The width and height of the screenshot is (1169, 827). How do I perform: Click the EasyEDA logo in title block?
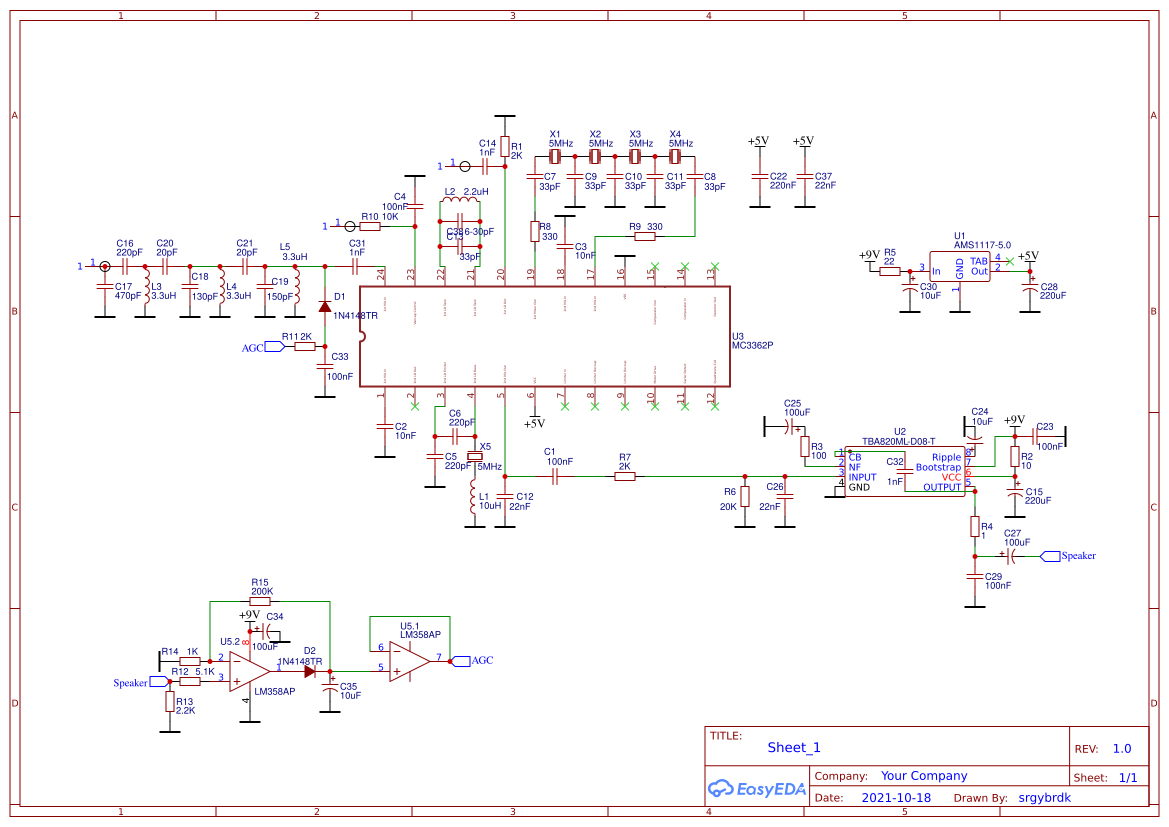[x=756, y=789]
